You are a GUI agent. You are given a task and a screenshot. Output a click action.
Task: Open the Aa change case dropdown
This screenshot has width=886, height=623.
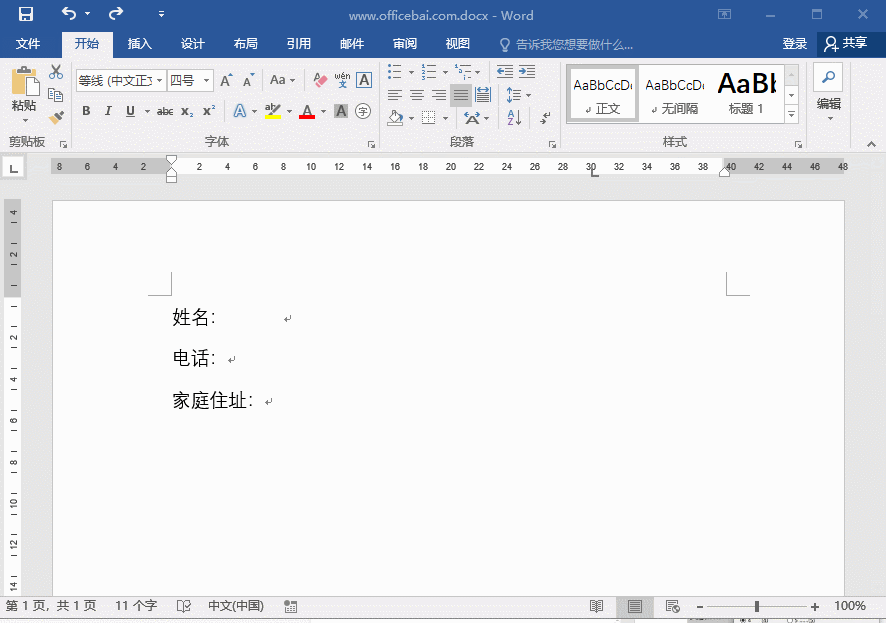[x=283, y=80]
